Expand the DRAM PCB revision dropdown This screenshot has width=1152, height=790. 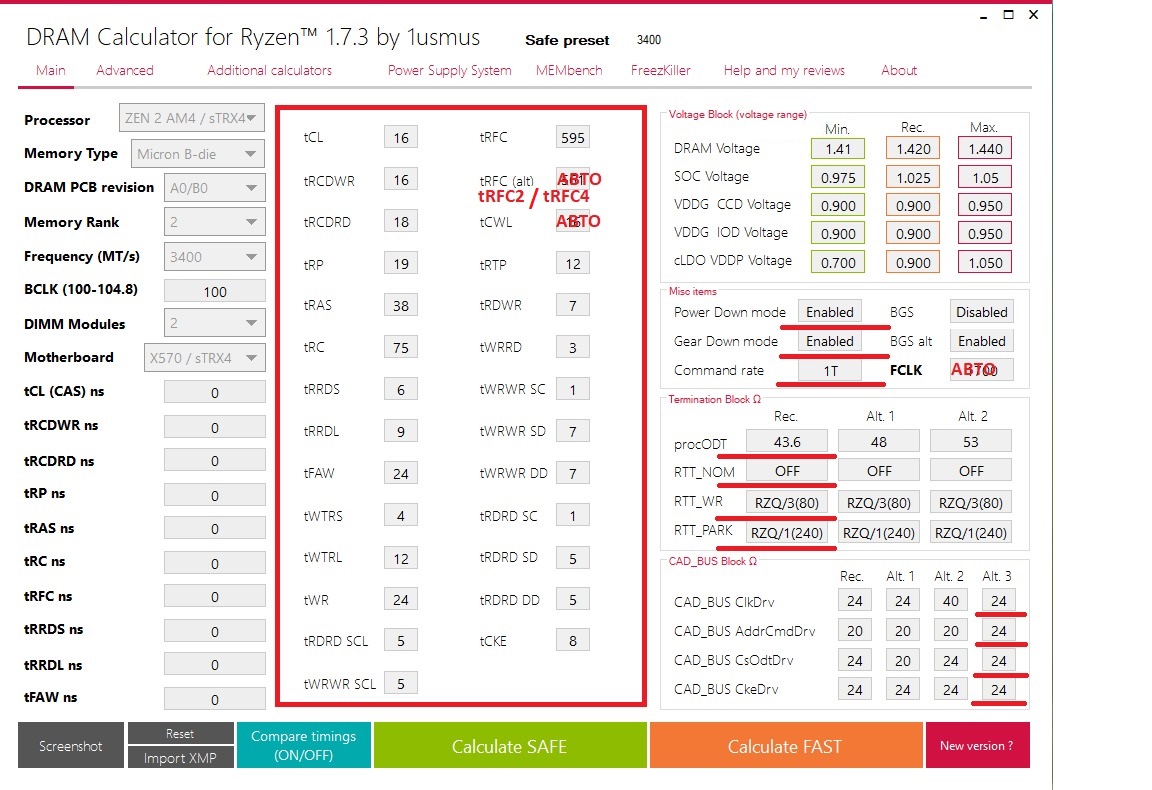coord(214,187)
